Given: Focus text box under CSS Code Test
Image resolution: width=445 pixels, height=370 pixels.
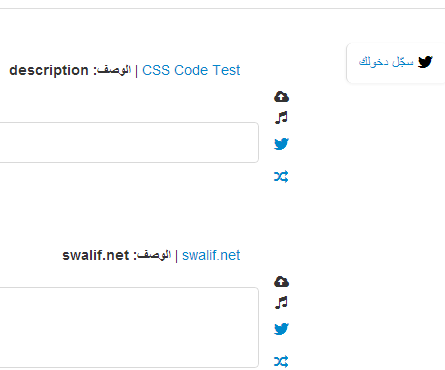Looking at the screenshot, I should click(129, 143).
